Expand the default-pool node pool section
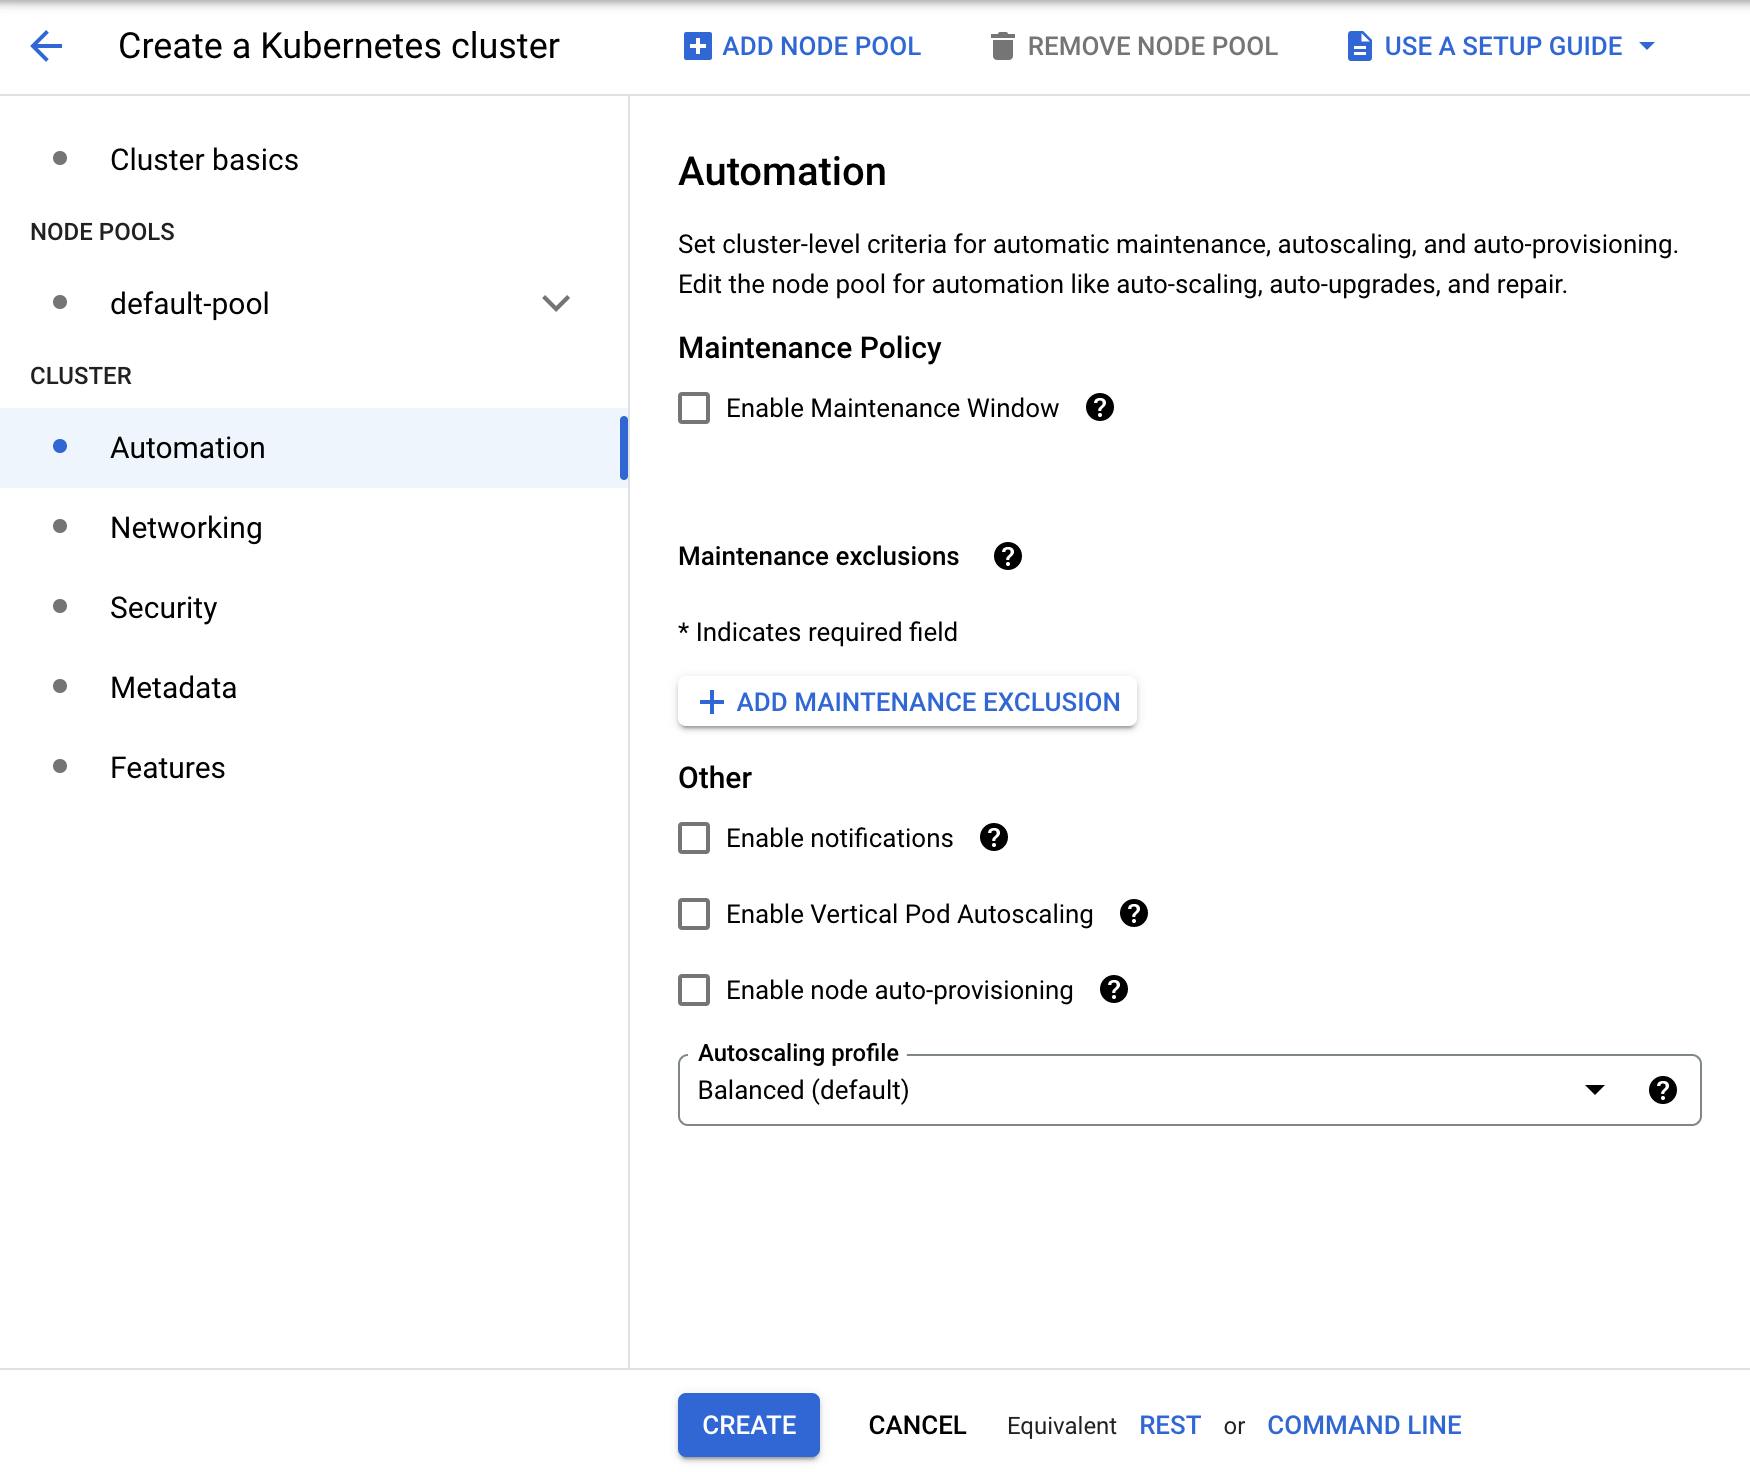This screenshot has height=1472, width=1750. (x=557, y=303)
